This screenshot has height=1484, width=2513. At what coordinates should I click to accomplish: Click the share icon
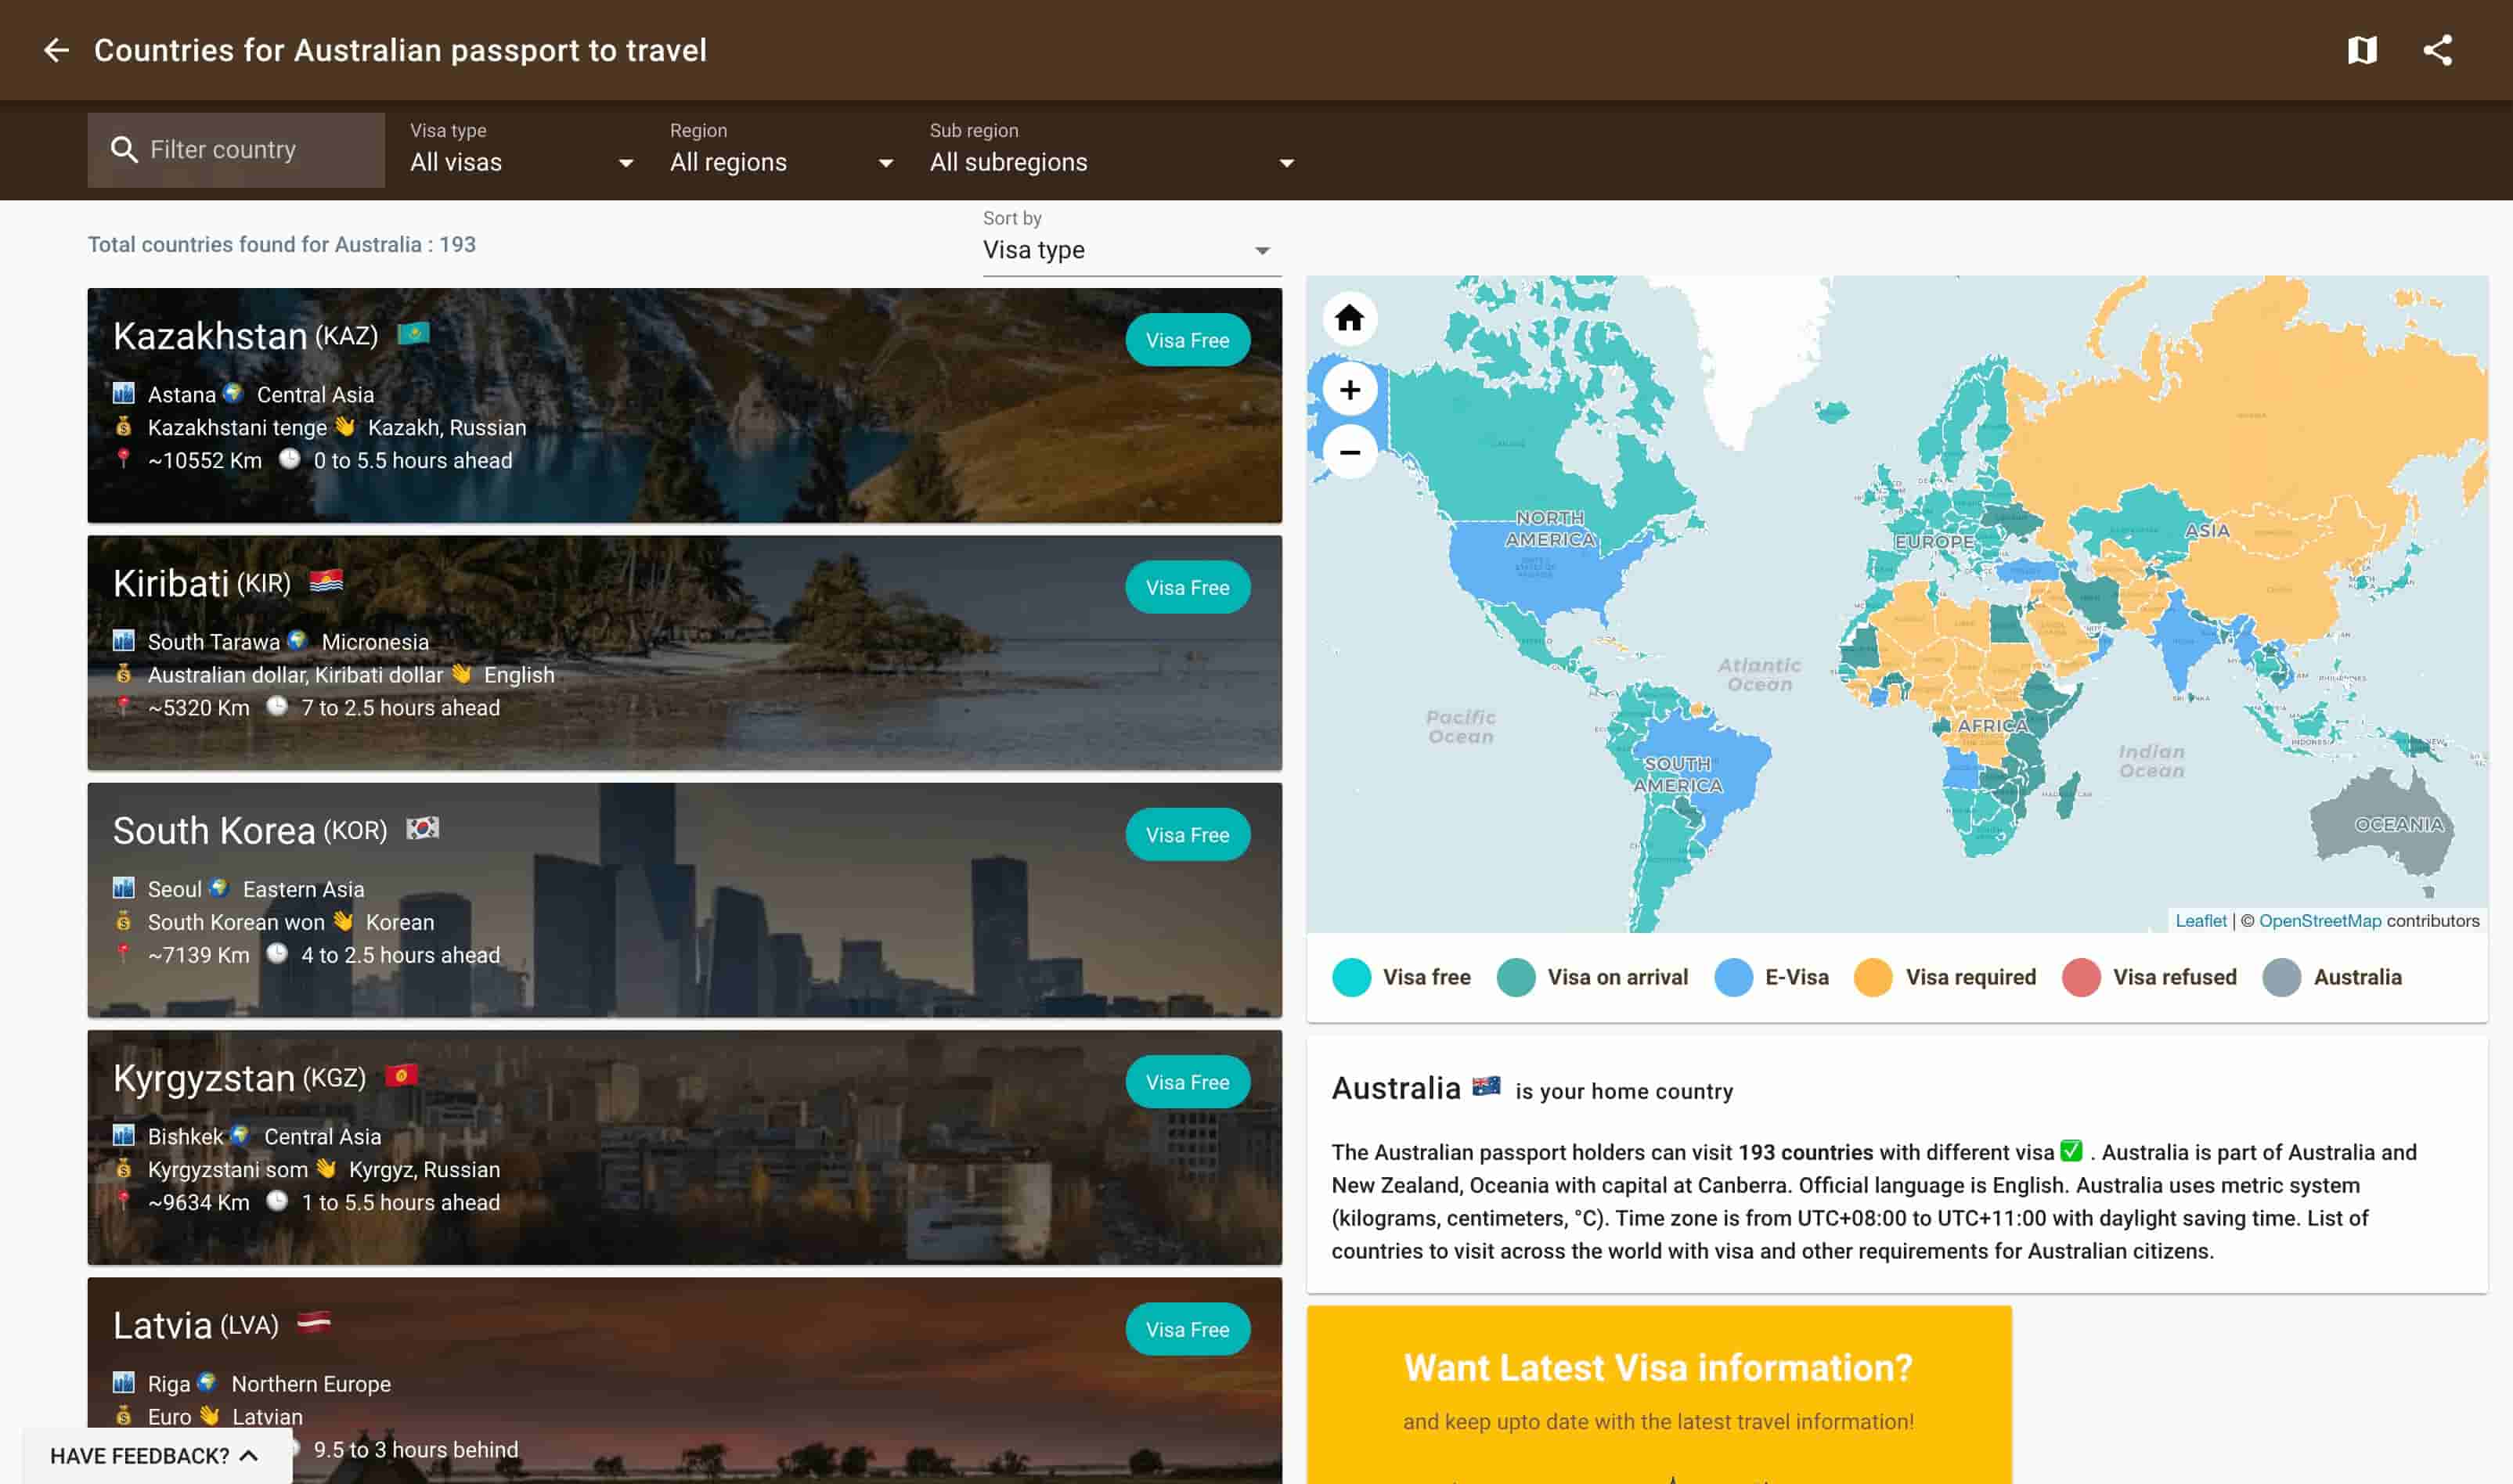point(2437,50)
